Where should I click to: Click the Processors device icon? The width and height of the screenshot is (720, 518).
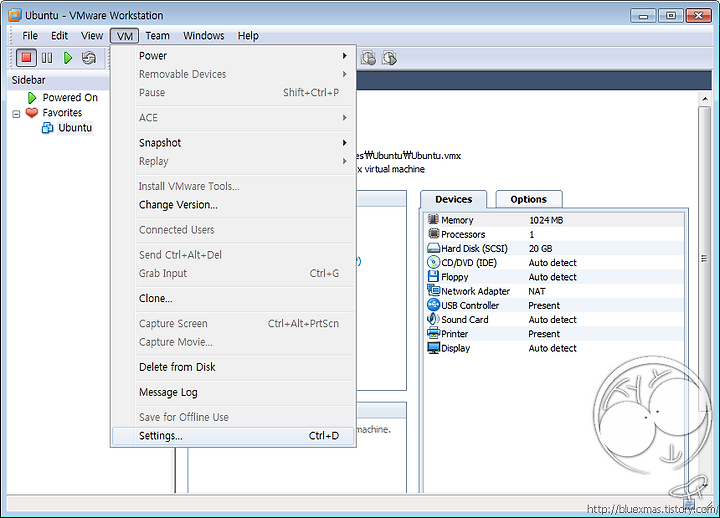pyautogui.click(x=433, y=234)
